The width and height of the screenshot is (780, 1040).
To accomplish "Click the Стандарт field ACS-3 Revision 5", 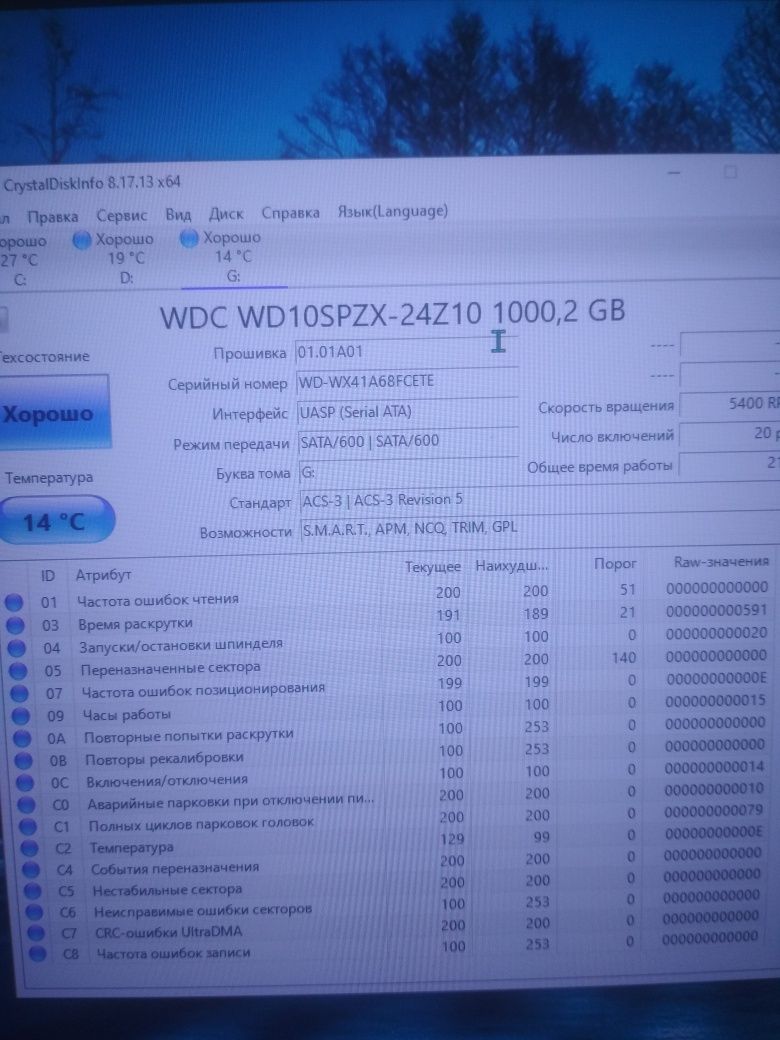I will point(540,500).
